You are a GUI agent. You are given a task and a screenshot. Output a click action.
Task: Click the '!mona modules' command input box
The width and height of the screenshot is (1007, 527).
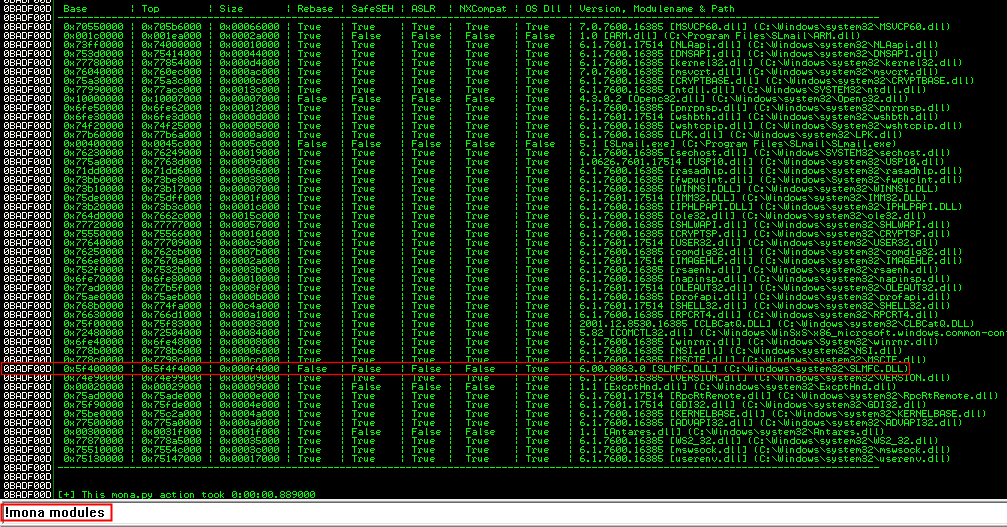[x=504, y=513]
